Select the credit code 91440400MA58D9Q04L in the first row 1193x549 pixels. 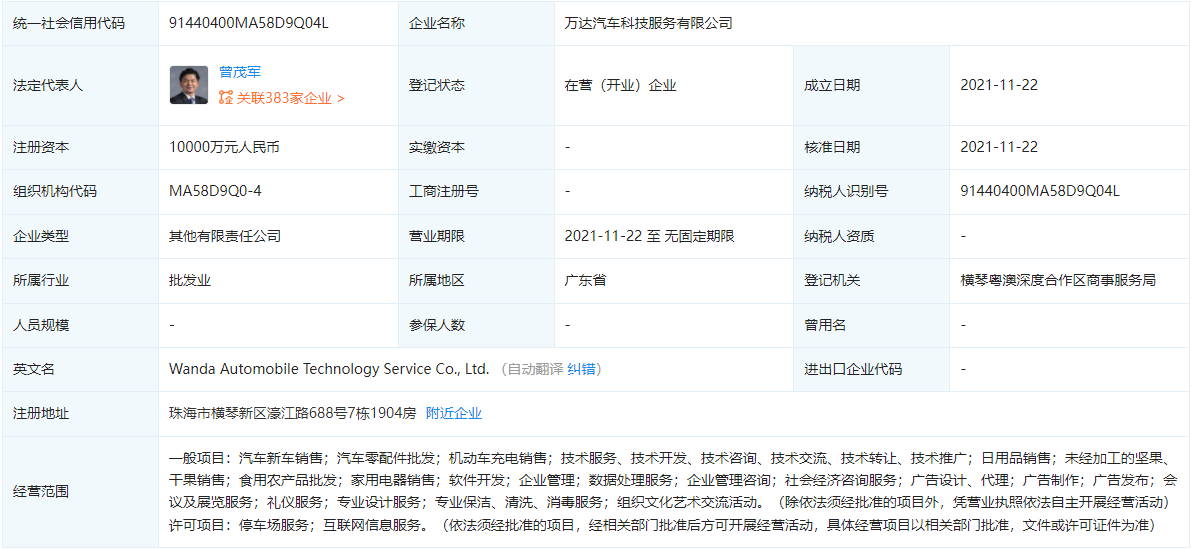pos(248,24)
